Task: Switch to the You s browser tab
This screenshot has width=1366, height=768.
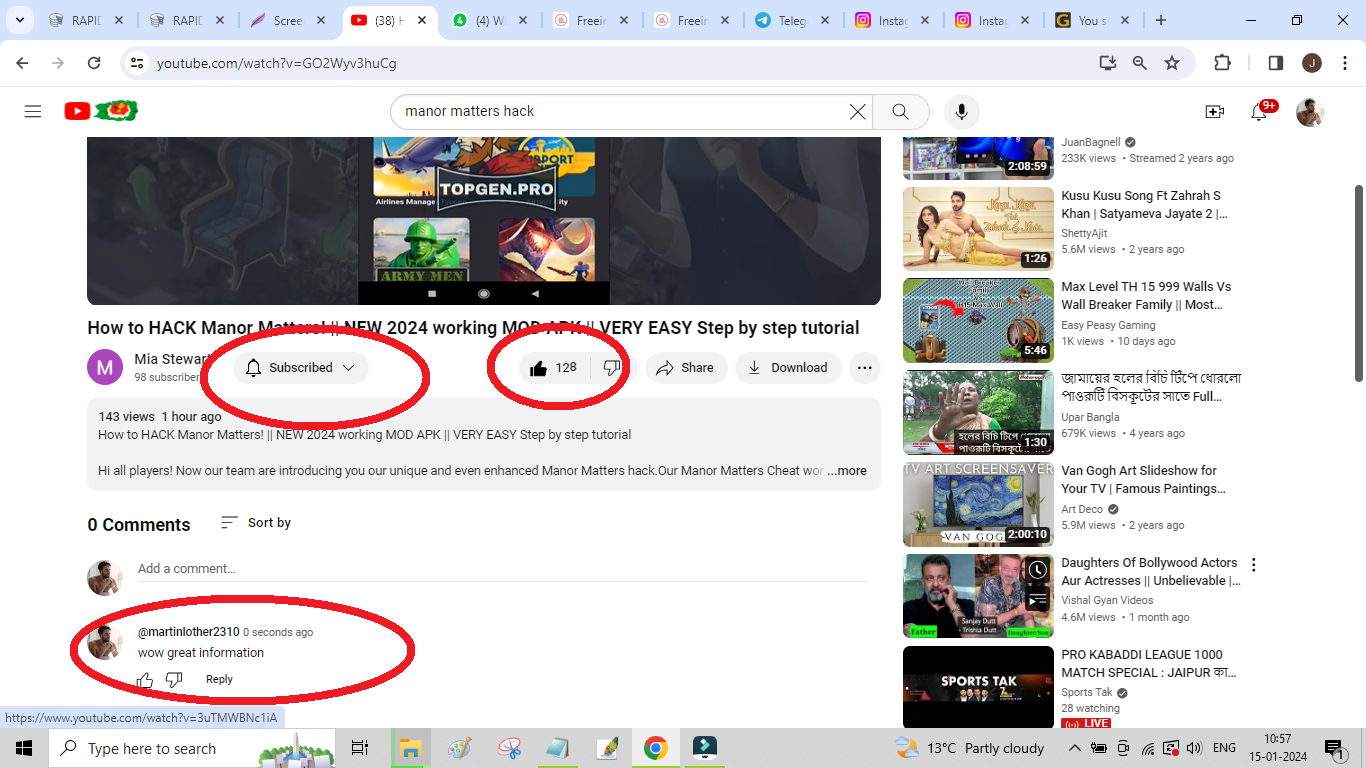Action: click(x=1093, y=20)
